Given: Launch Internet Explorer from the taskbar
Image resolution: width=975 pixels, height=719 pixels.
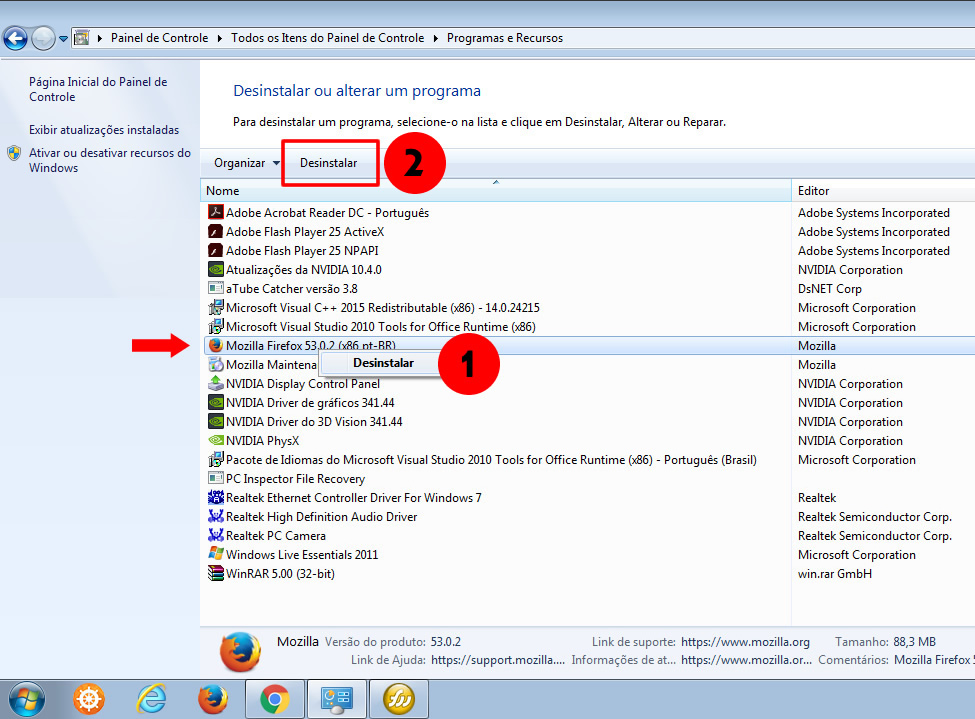Looking at the screenshot, I should coord(151,699).
